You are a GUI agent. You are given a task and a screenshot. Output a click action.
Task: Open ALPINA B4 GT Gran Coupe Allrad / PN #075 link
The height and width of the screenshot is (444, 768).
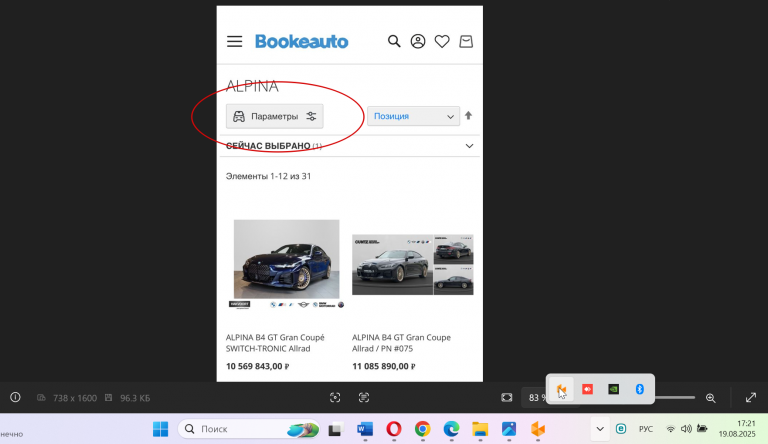tap(401, 343)
